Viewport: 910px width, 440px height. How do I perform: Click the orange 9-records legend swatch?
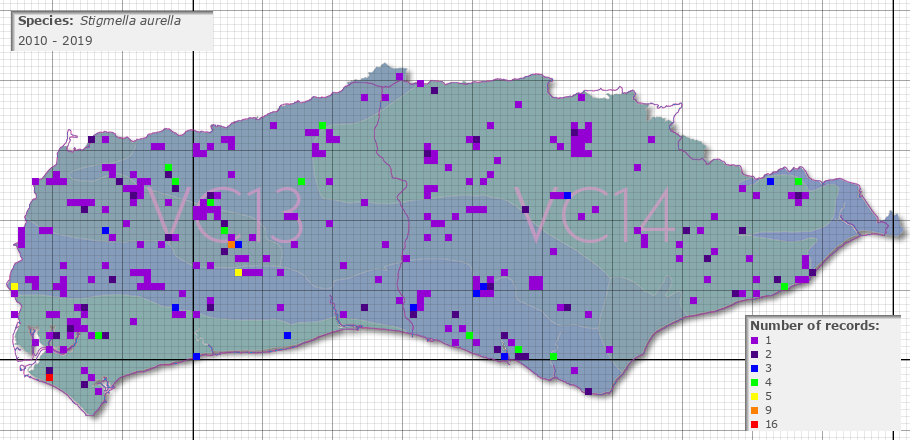754,411
